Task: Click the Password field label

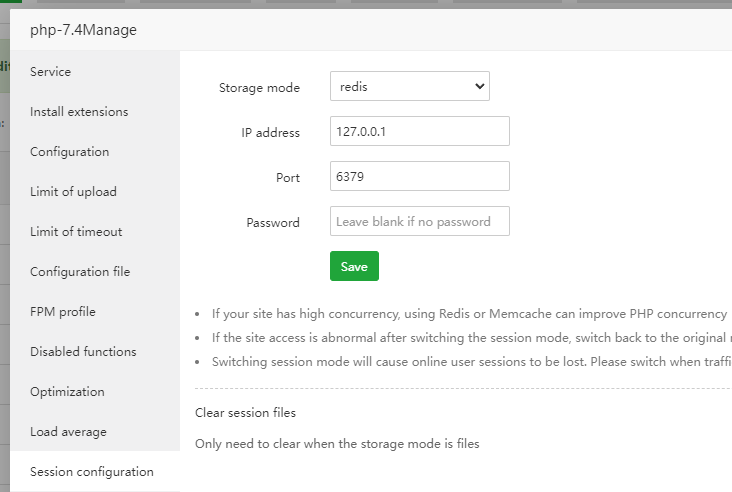Action: pyautogui.click(x=273, y=223)
